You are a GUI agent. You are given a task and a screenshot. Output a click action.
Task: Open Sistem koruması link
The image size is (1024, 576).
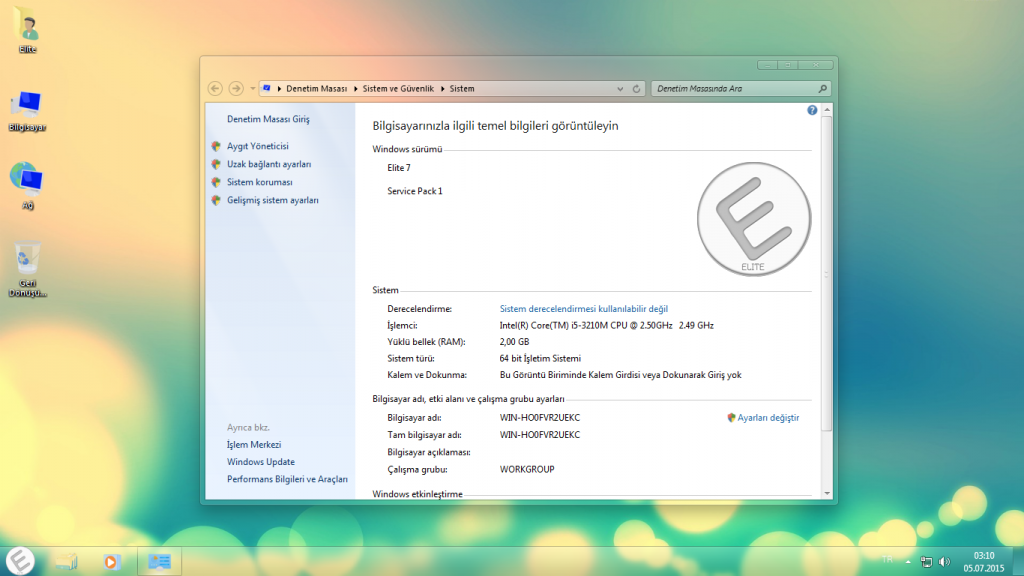coord(260,182)
